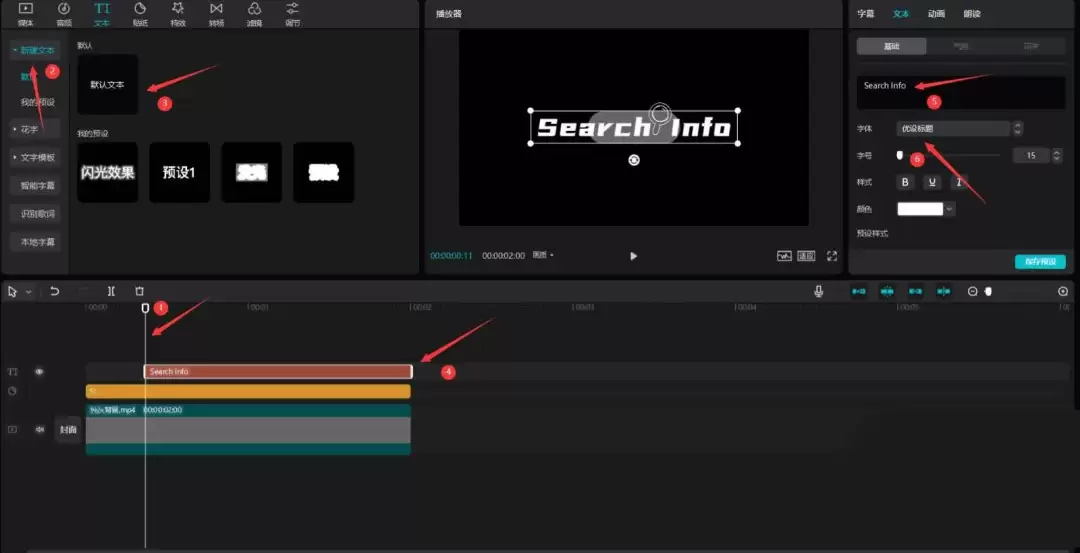Image resolution: width=1080 pixels, height=553 pixels.
Task: Click the white text color swatch
Action: 920,209
